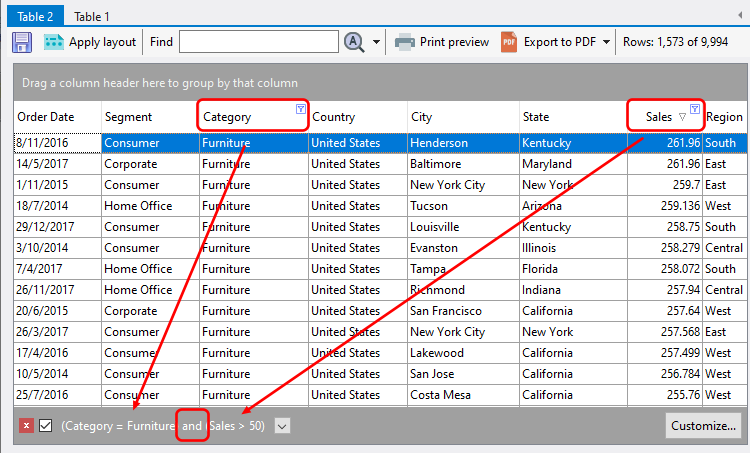The image size is (750, 453).
Task: Click the Apply layout icon
Action: (53, 42)
